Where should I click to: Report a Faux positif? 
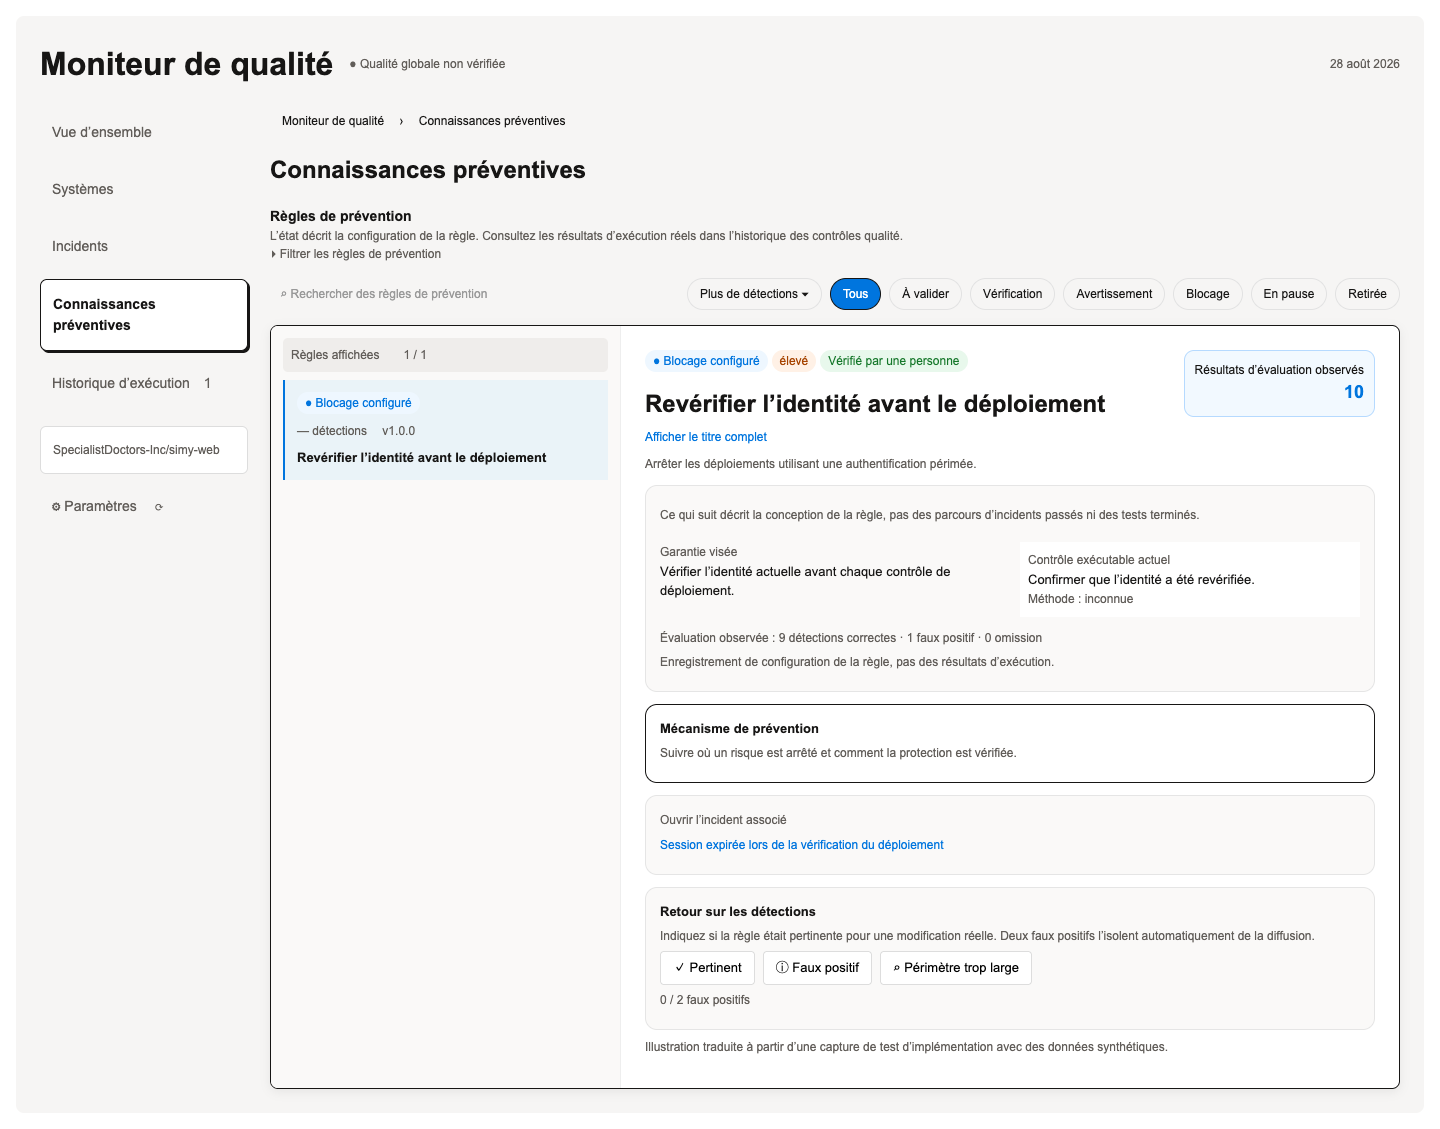click(817, 968)
